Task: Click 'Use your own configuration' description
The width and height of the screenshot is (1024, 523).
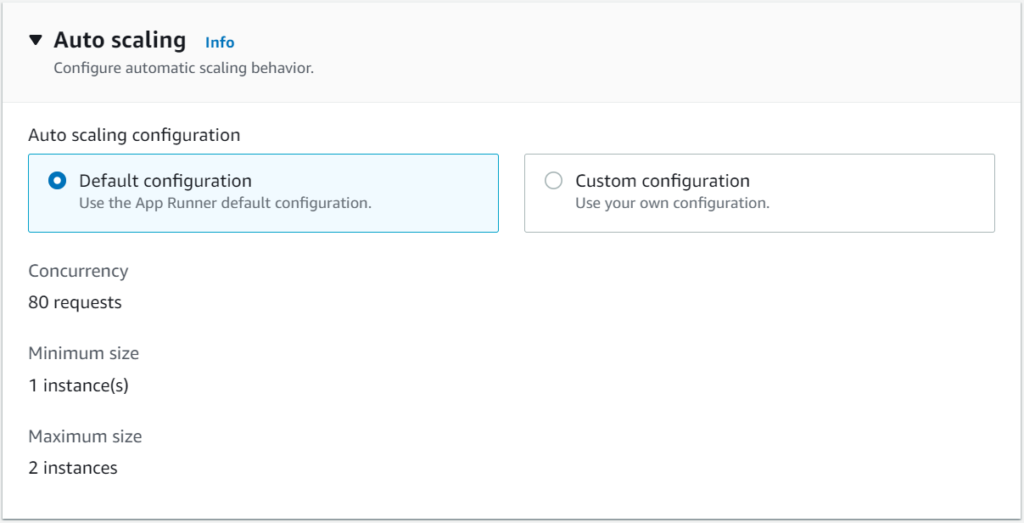Action: coord(672,203)
